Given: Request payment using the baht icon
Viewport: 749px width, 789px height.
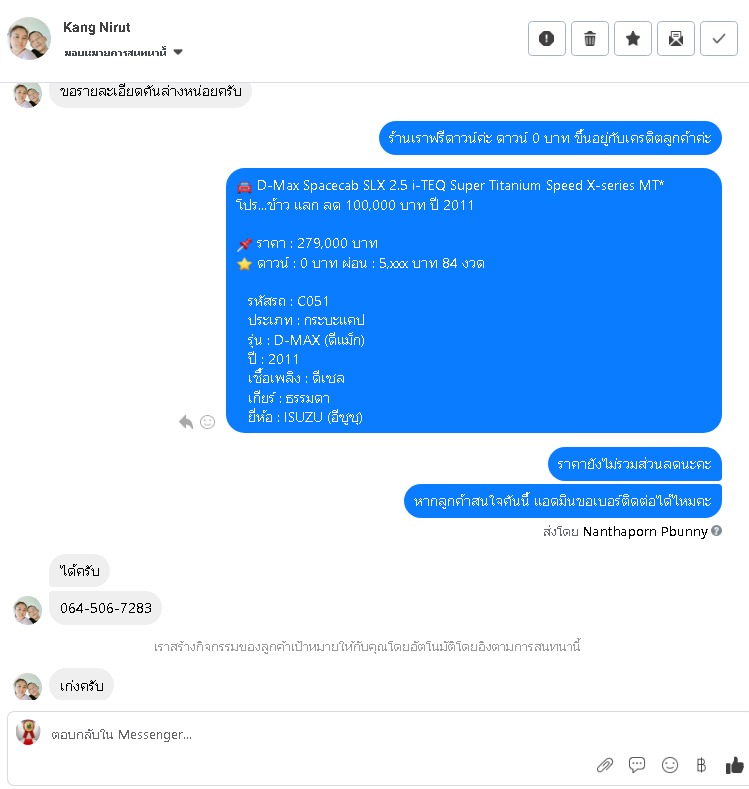Looking at the screenshot, I should [701, 765].
